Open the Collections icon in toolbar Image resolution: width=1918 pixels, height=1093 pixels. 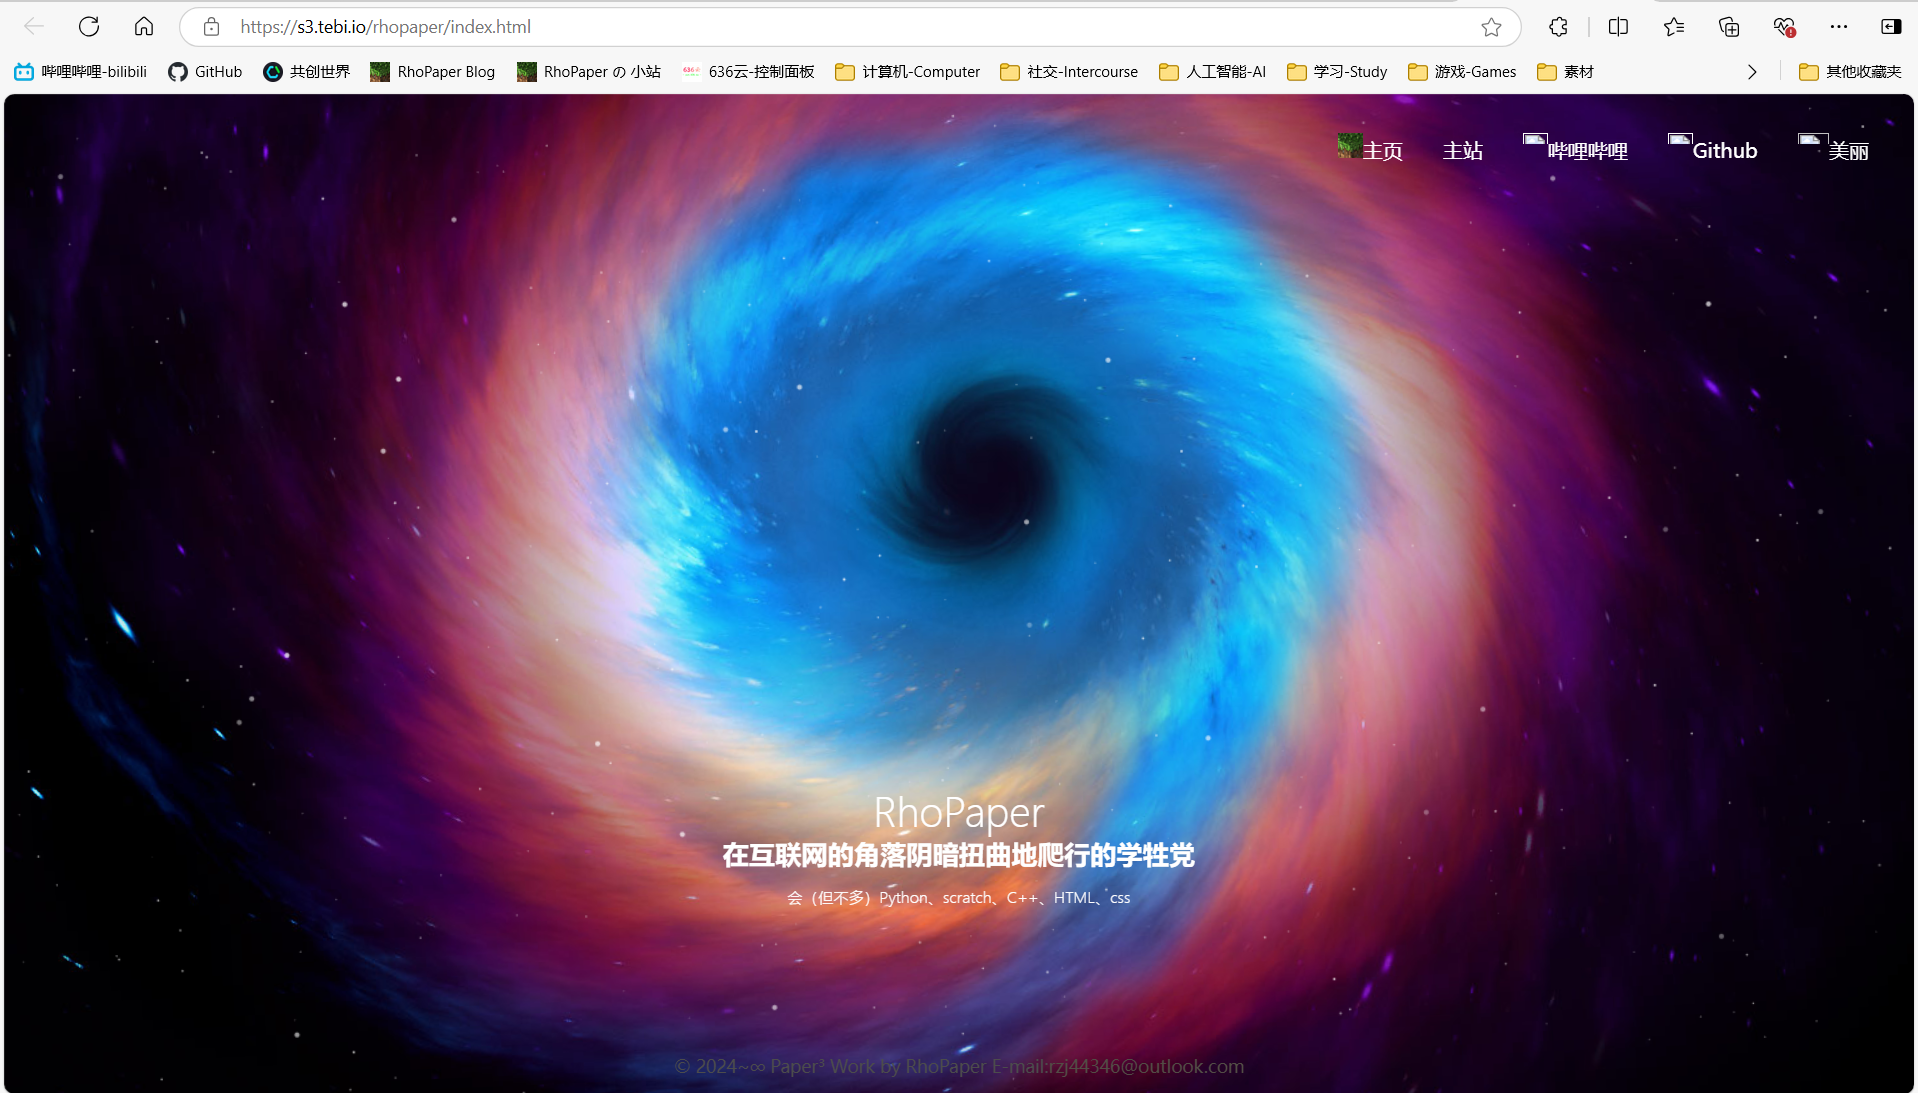pyautogui.click(x=1729, y=27)
